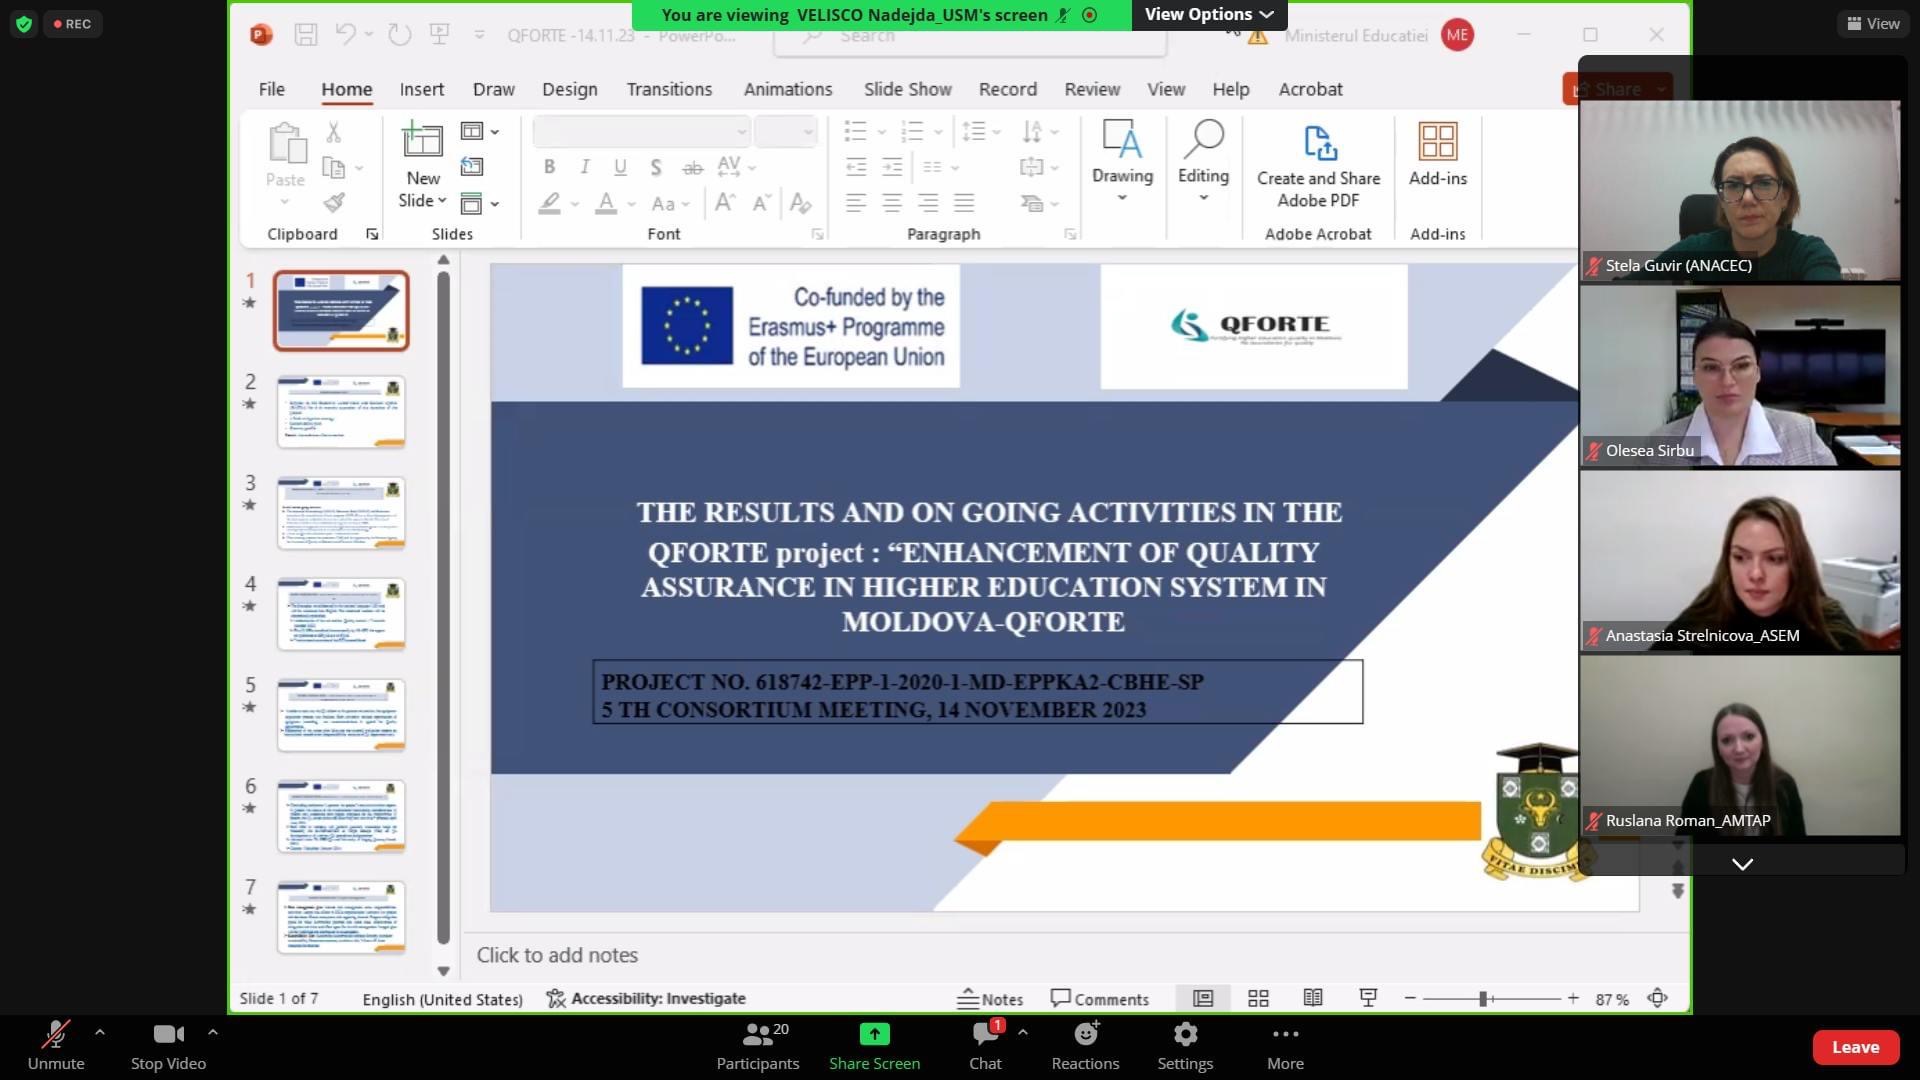Click the green encryption shield icon

click(x=24, y=24)
